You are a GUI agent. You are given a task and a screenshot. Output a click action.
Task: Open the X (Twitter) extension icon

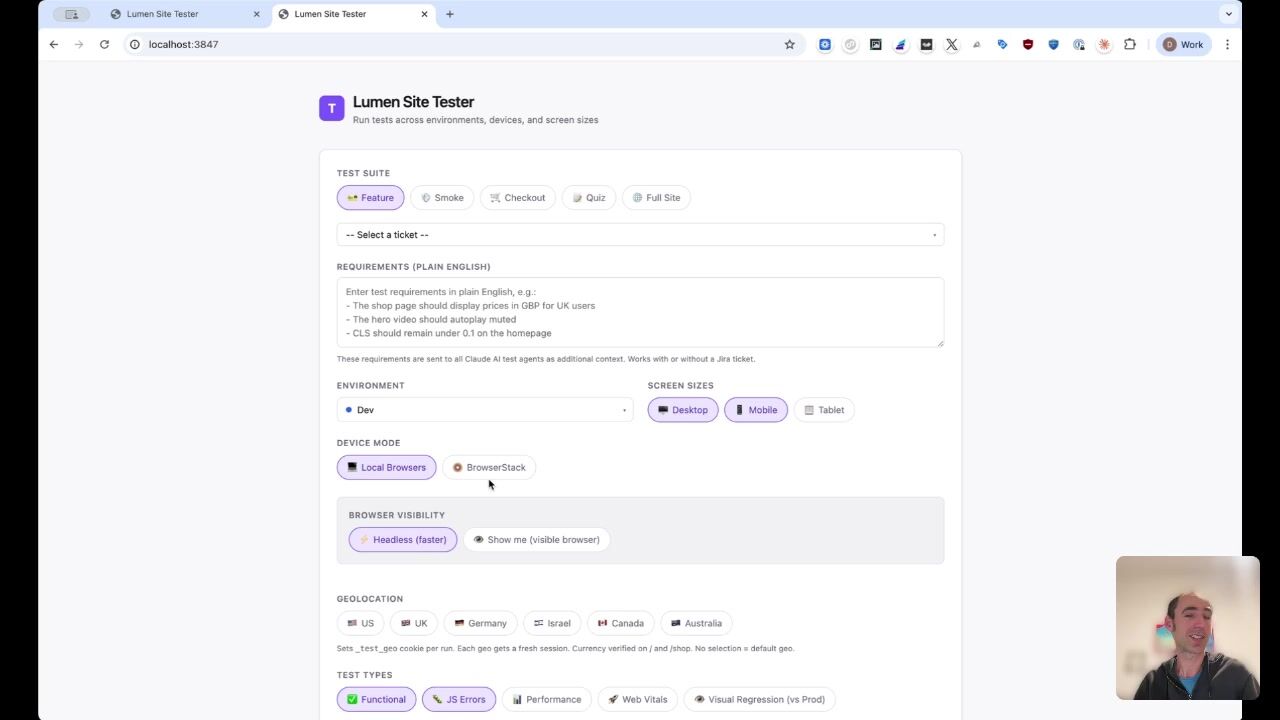(x=952, y=44)
